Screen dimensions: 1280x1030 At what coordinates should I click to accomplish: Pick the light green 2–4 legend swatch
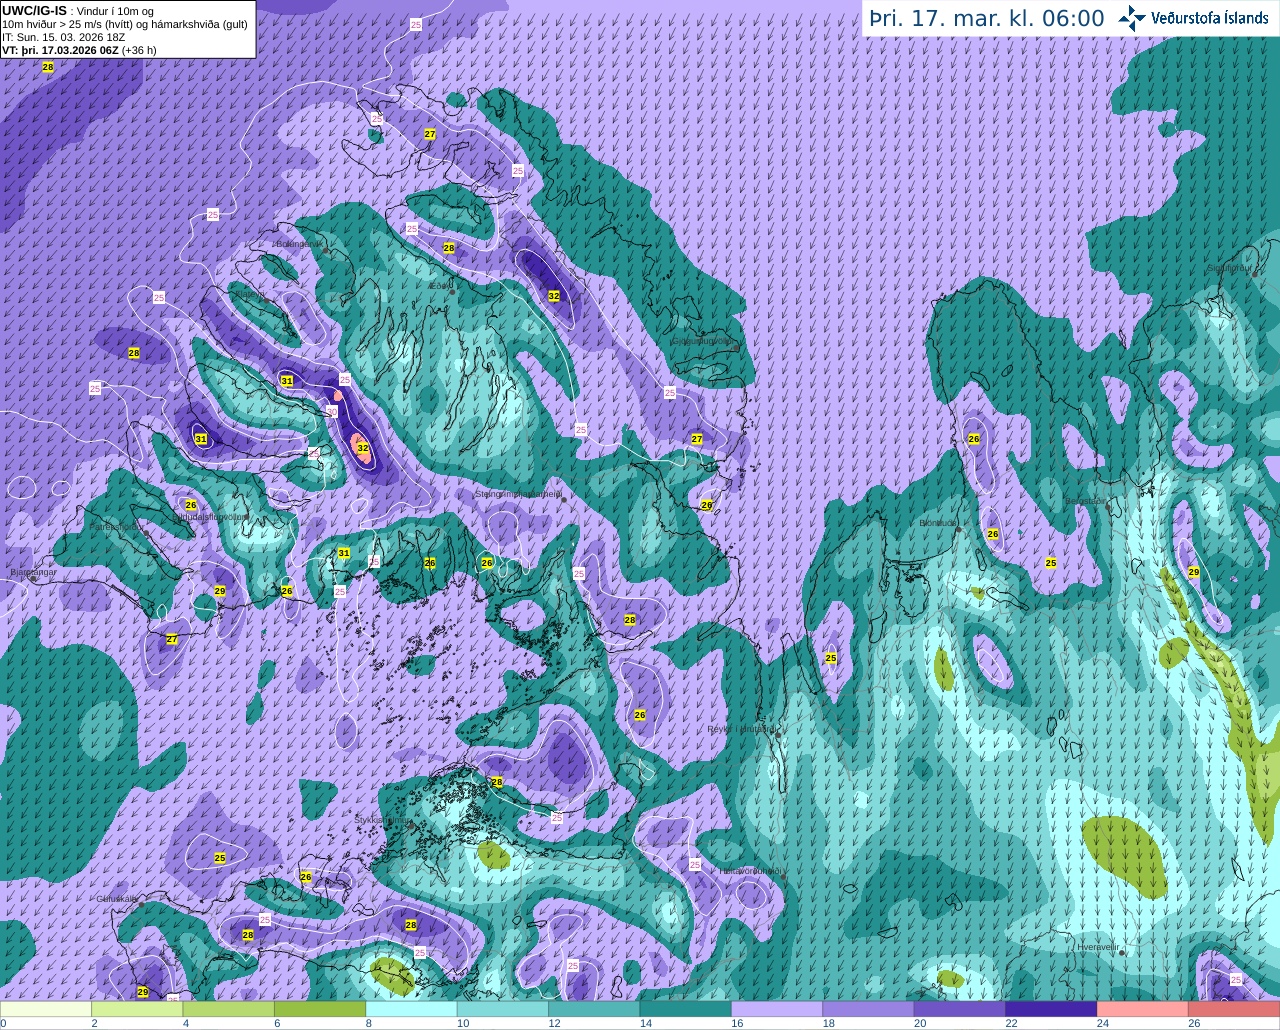tap(137, 1009)
